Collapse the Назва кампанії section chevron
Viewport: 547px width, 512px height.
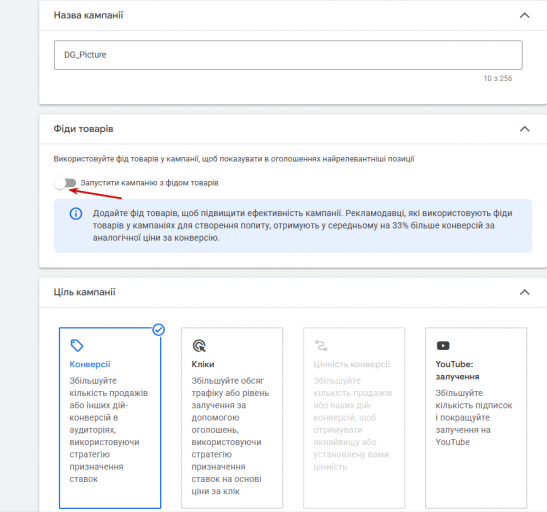pyautogui.click(x=525, y=15)
